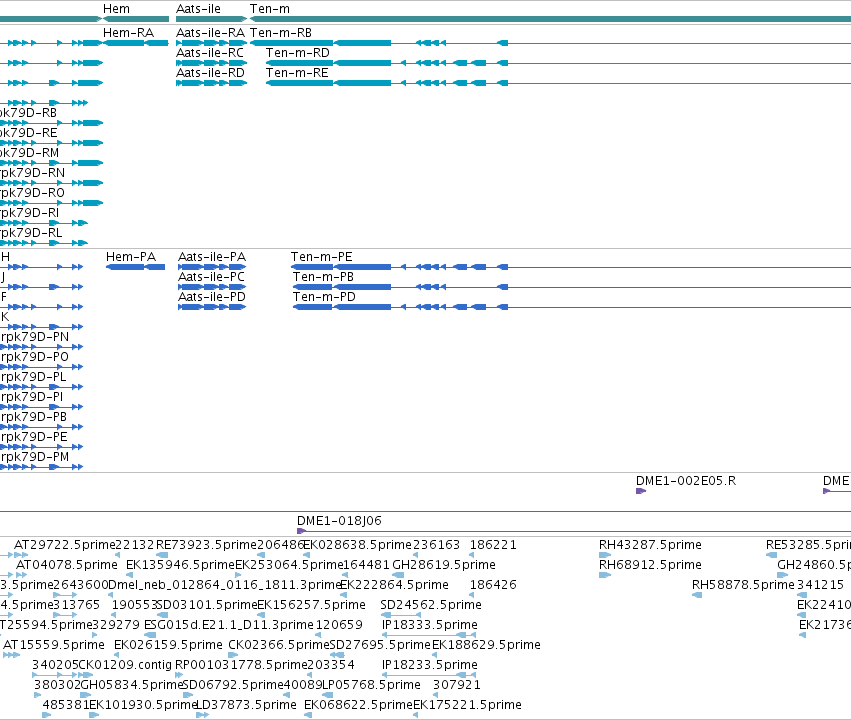Screen dimensions: 851x720
Task: Select BAC clone DME1-002E05.R label
Action: pos(686,481)
